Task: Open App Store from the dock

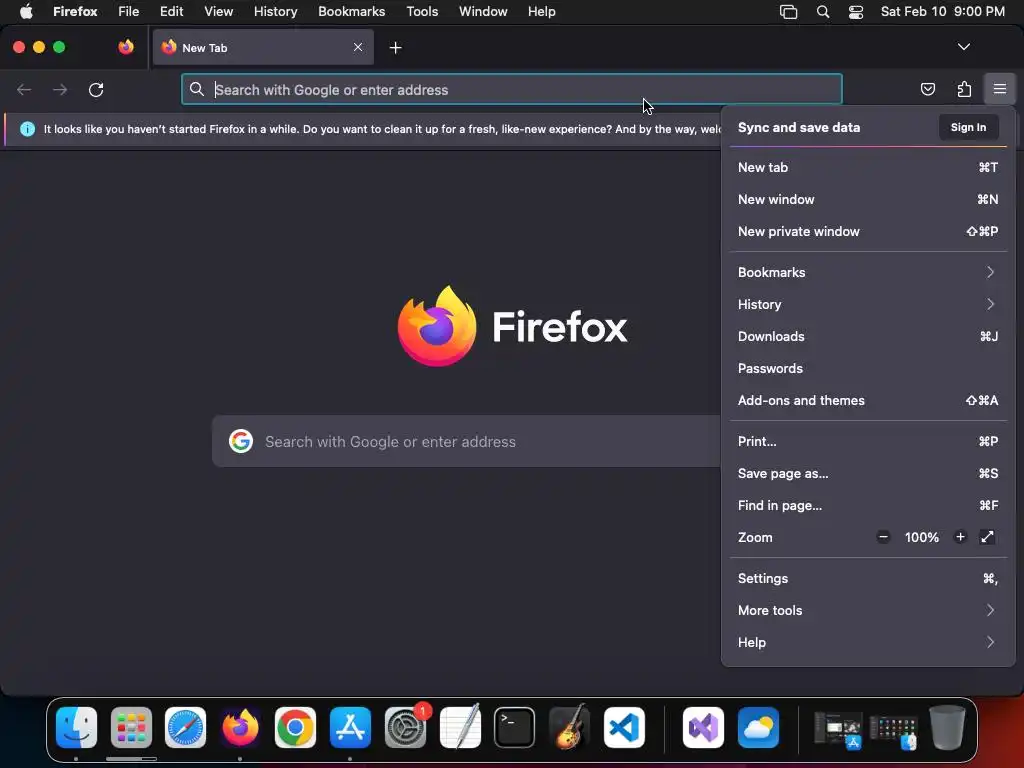Action: 350,727
